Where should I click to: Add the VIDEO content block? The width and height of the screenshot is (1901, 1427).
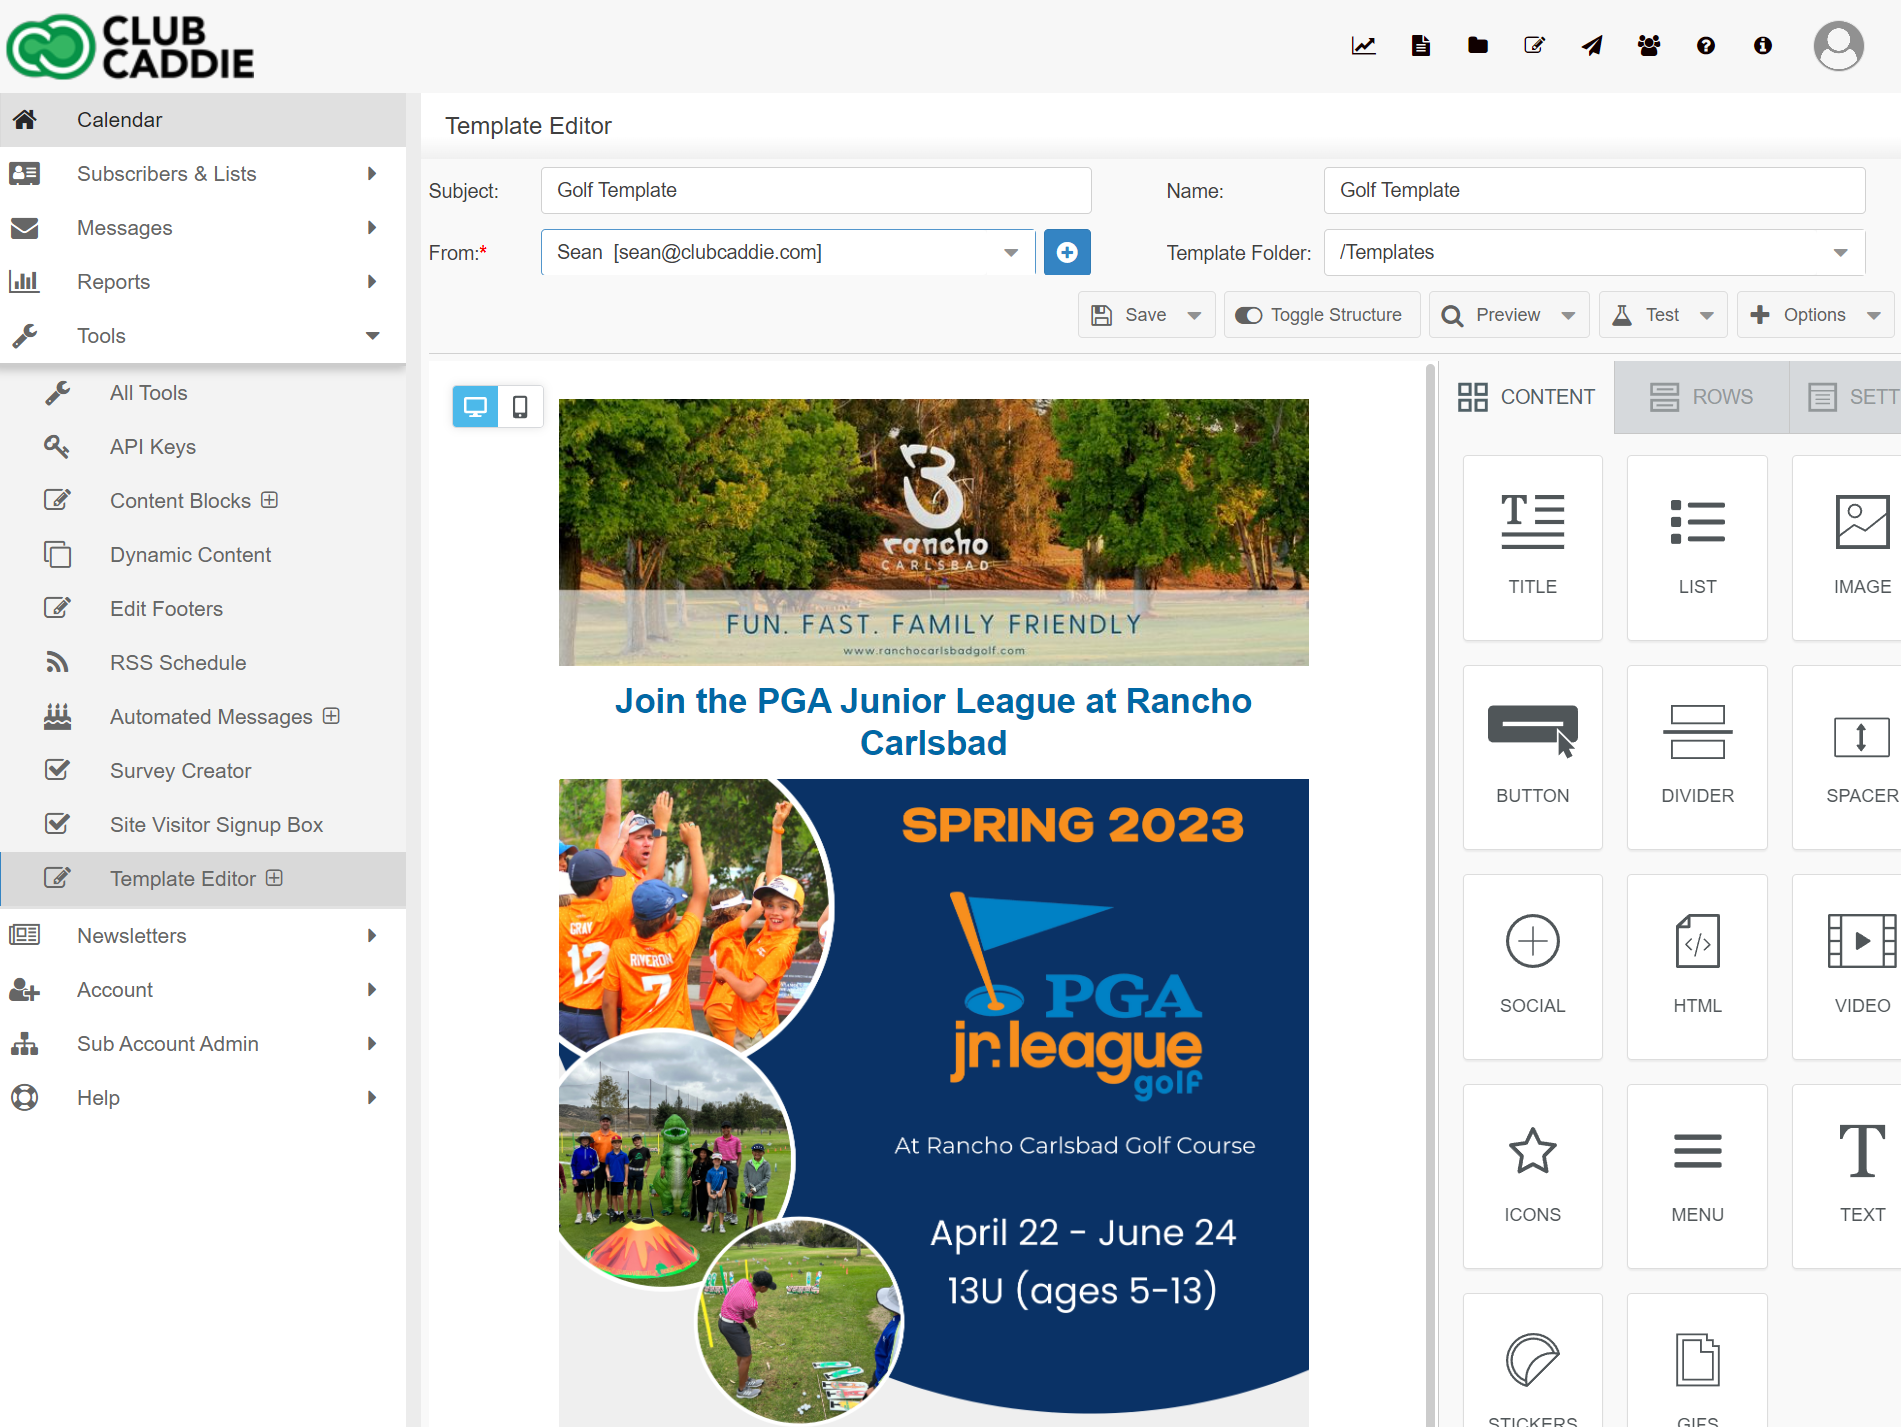pos(1848,967)
